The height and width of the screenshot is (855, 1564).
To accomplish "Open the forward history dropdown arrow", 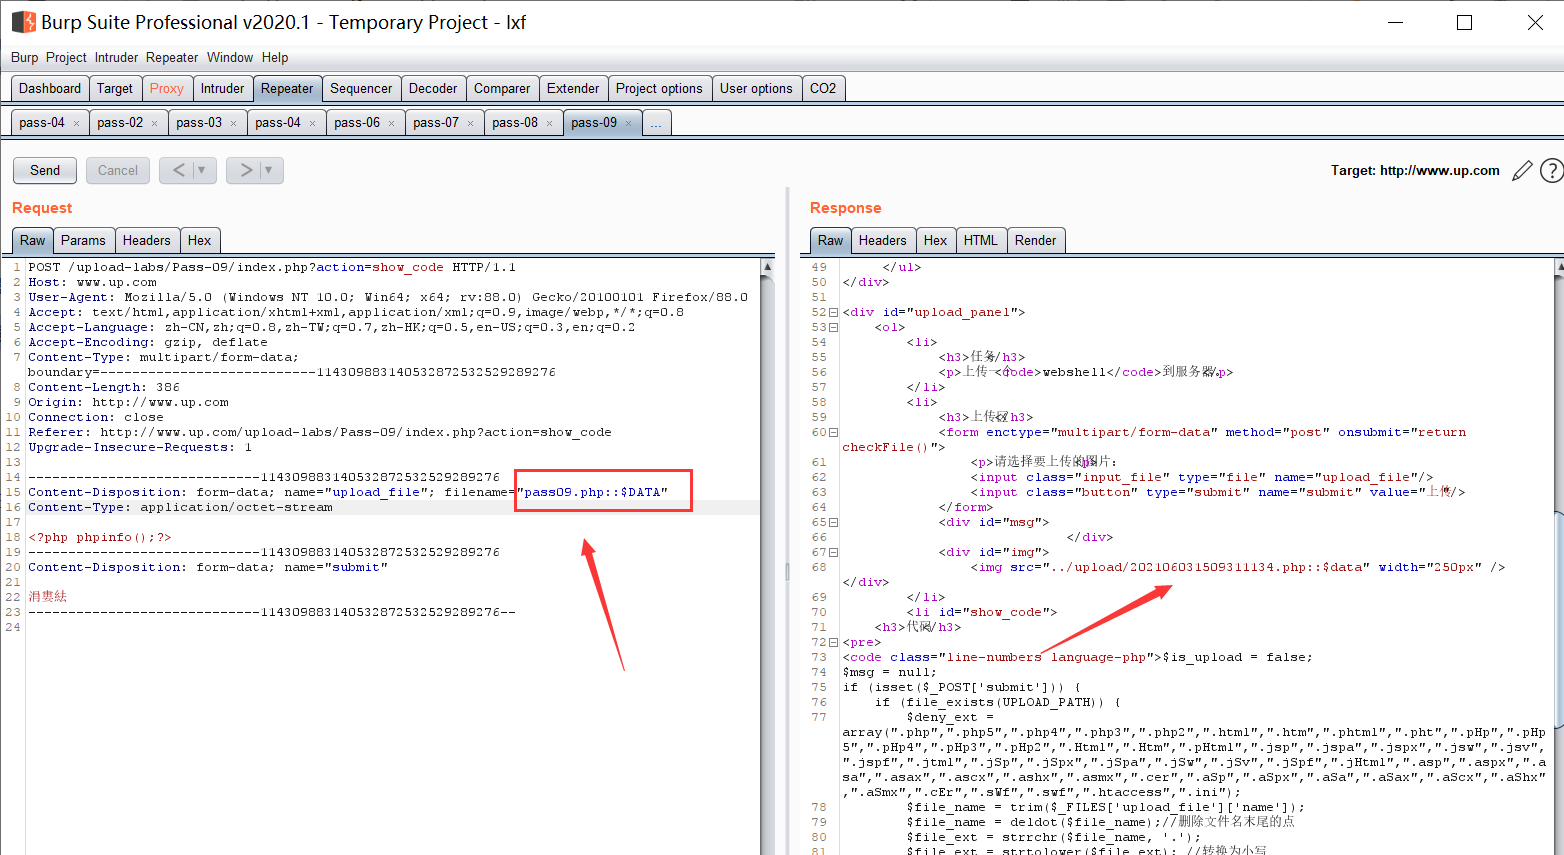I will [269, 170].
